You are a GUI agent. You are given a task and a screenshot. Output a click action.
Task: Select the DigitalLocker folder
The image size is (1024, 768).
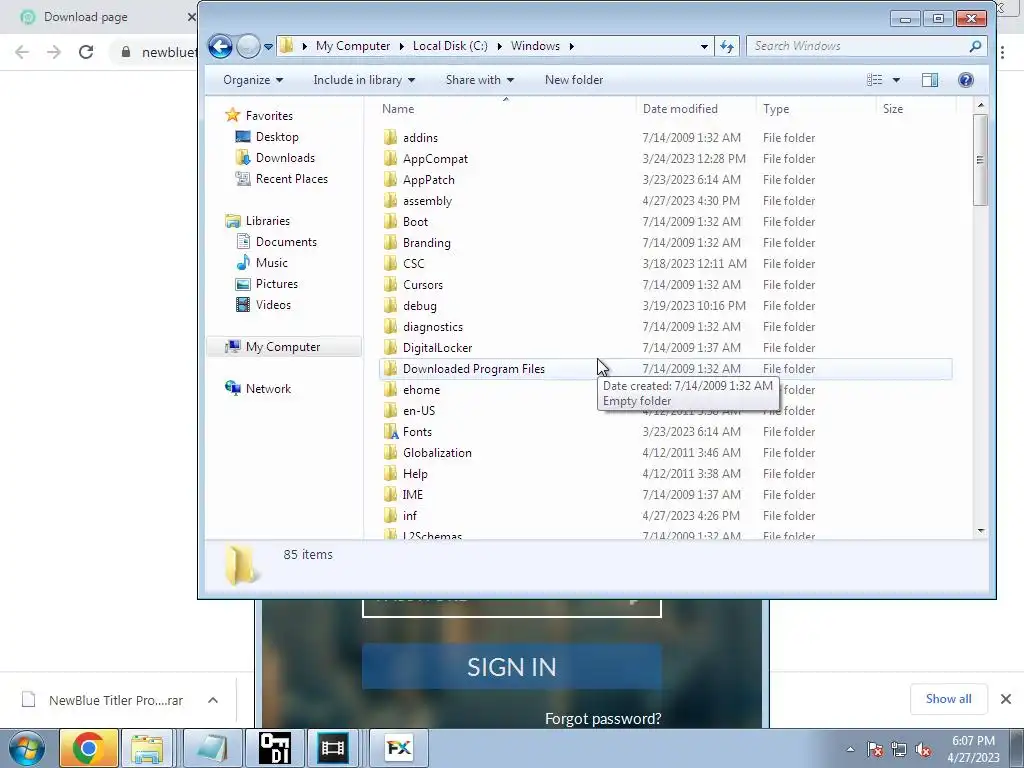437,347
